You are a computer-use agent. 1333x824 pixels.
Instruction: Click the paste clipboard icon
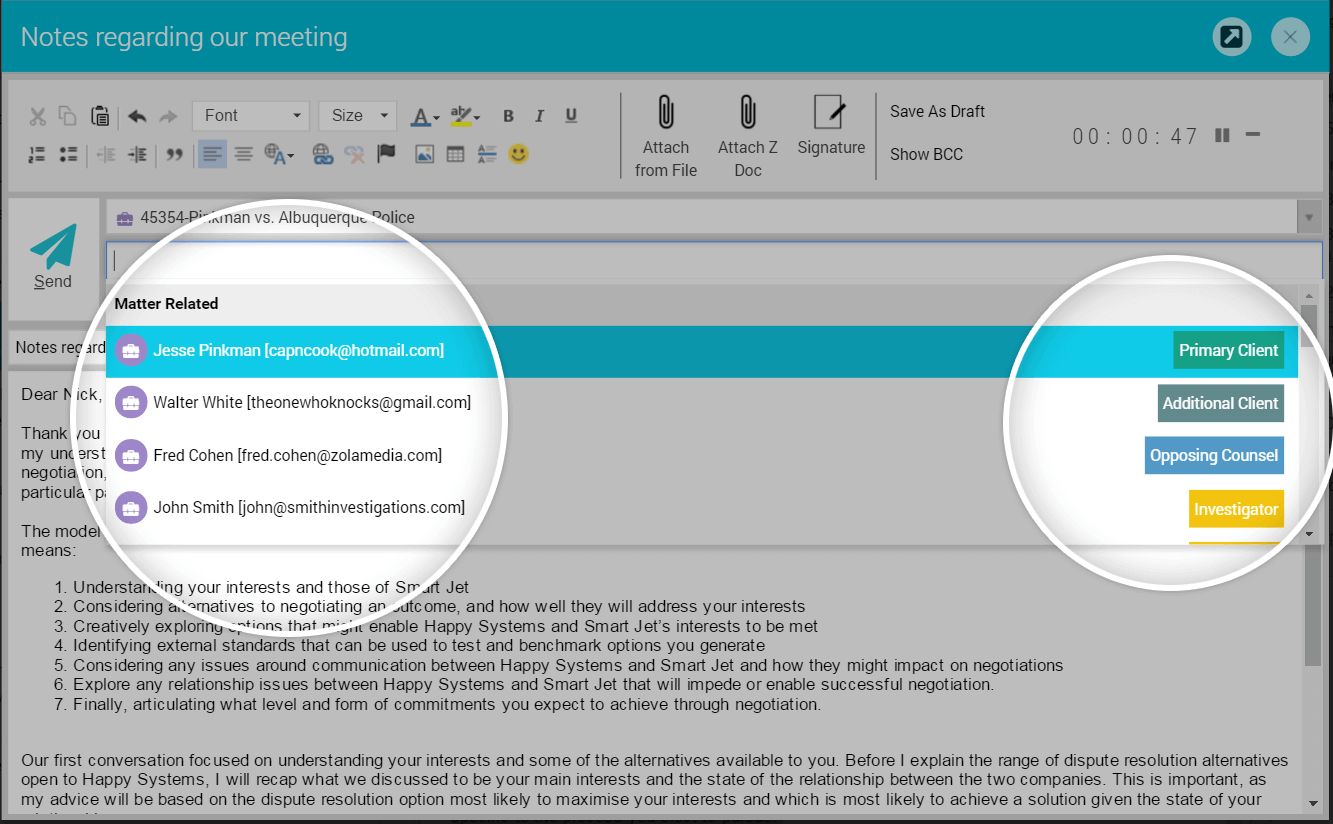click(100, 116)
